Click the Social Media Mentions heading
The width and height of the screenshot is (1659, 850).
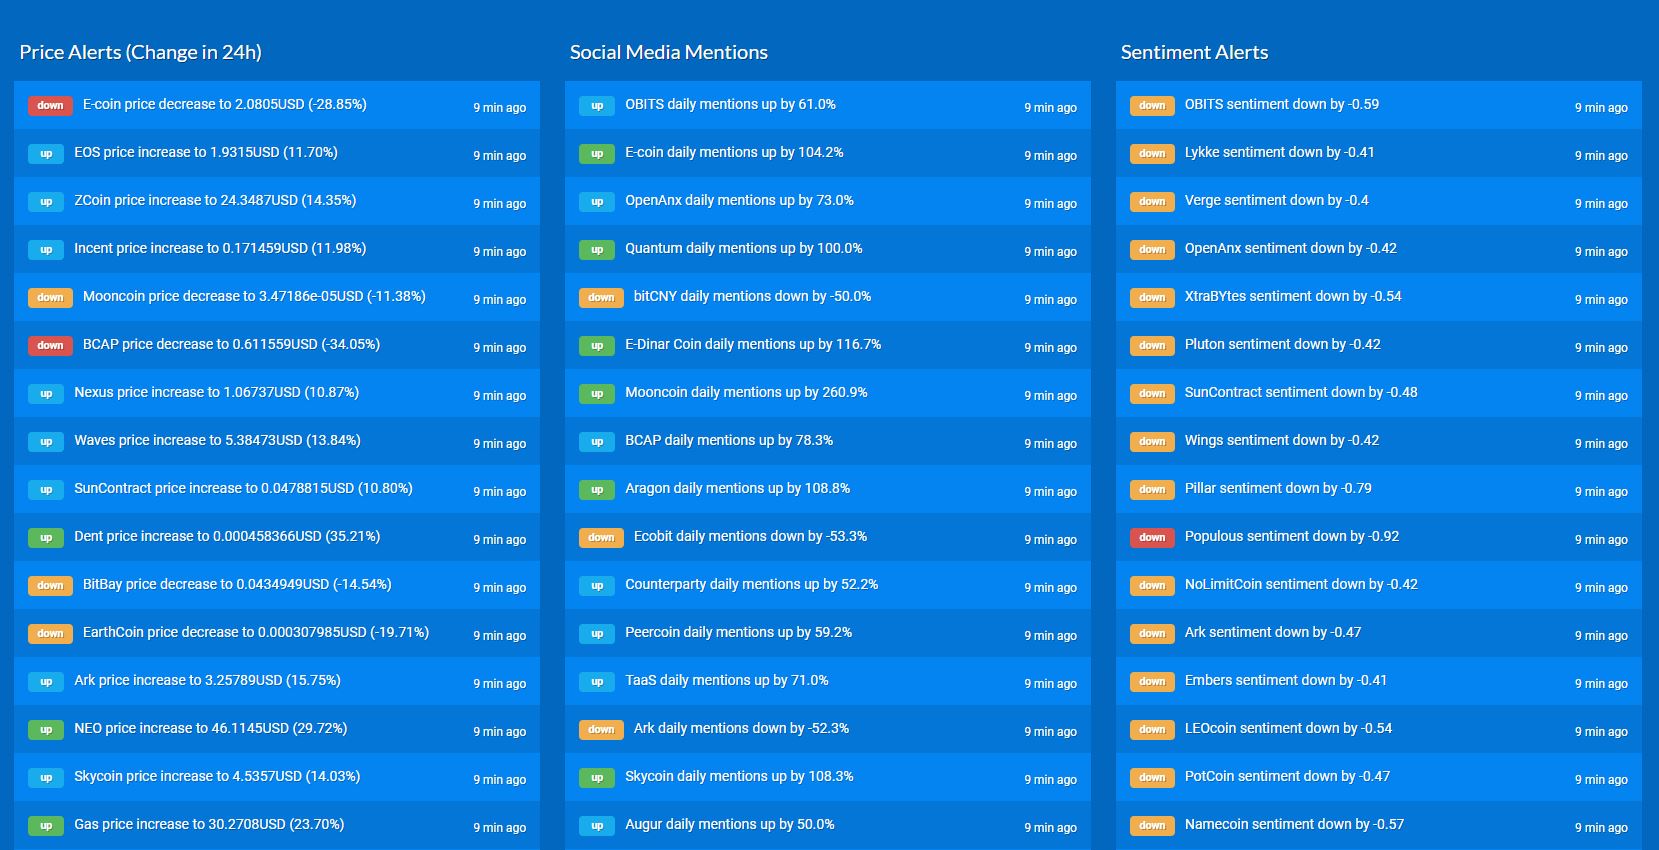click(669, 53)
